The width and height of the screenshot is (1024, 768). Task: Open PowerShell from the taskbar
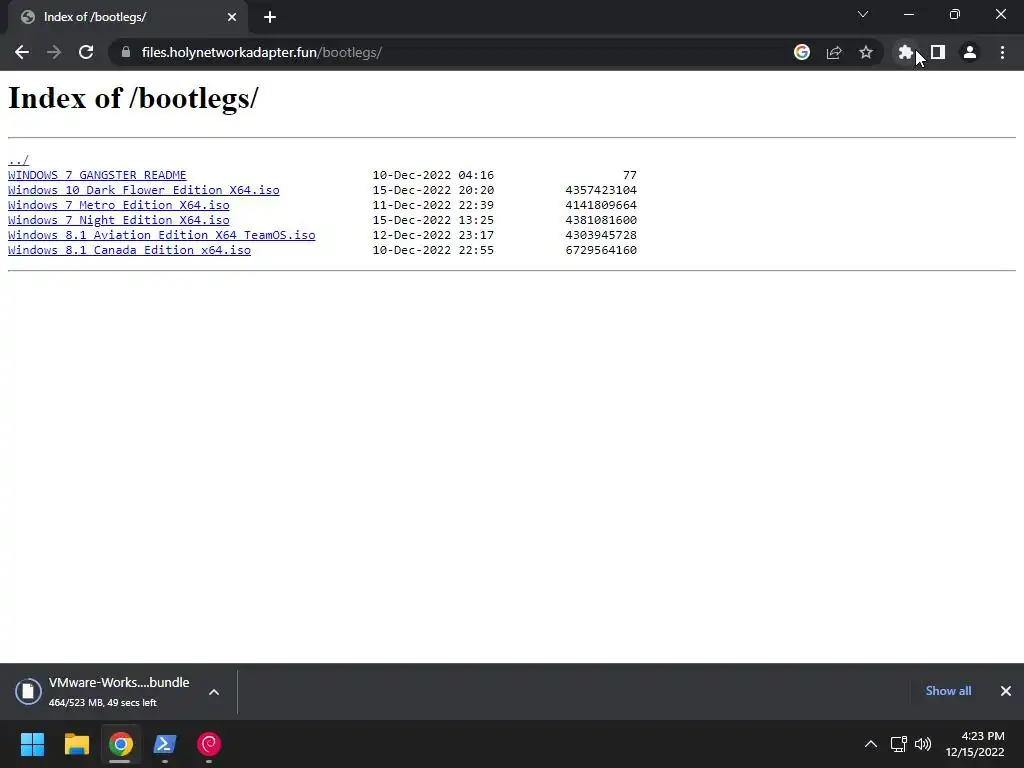(x=165, y=744)
